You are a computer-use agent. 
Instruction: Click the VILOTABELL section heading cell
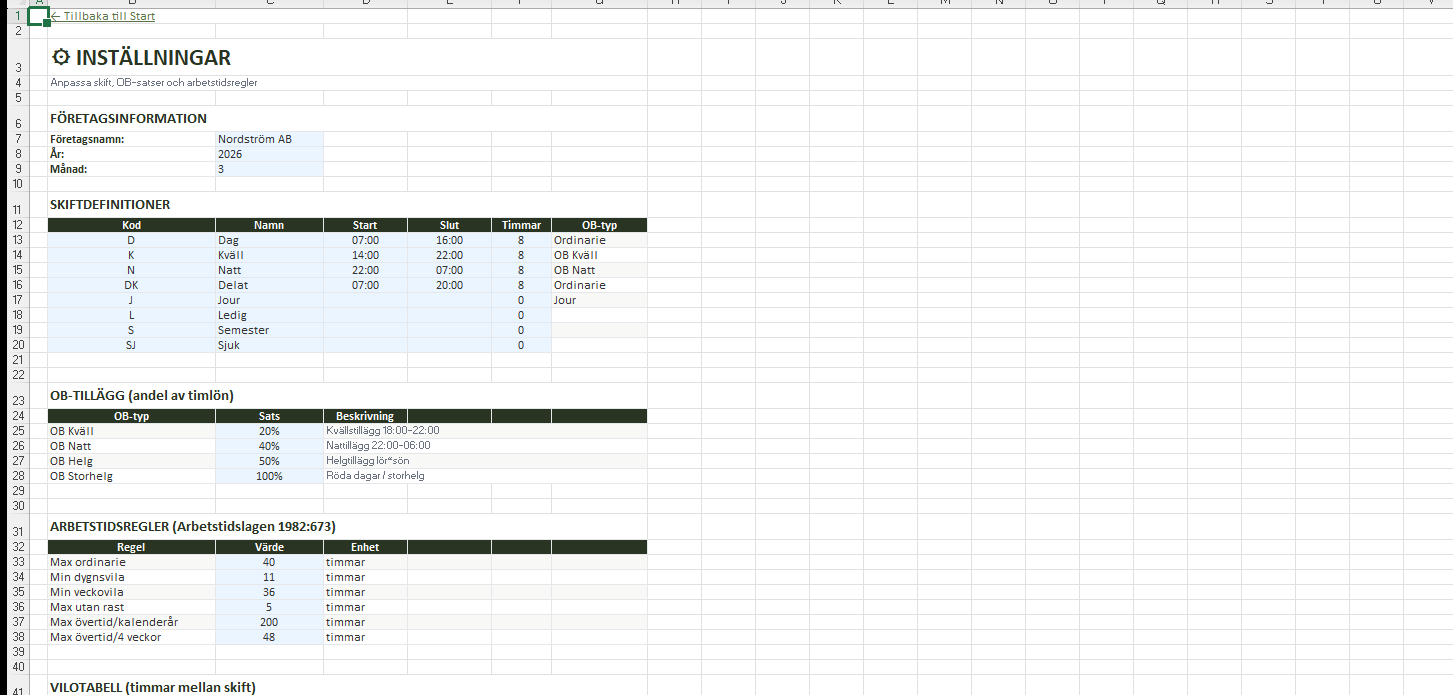pos(152,687)
